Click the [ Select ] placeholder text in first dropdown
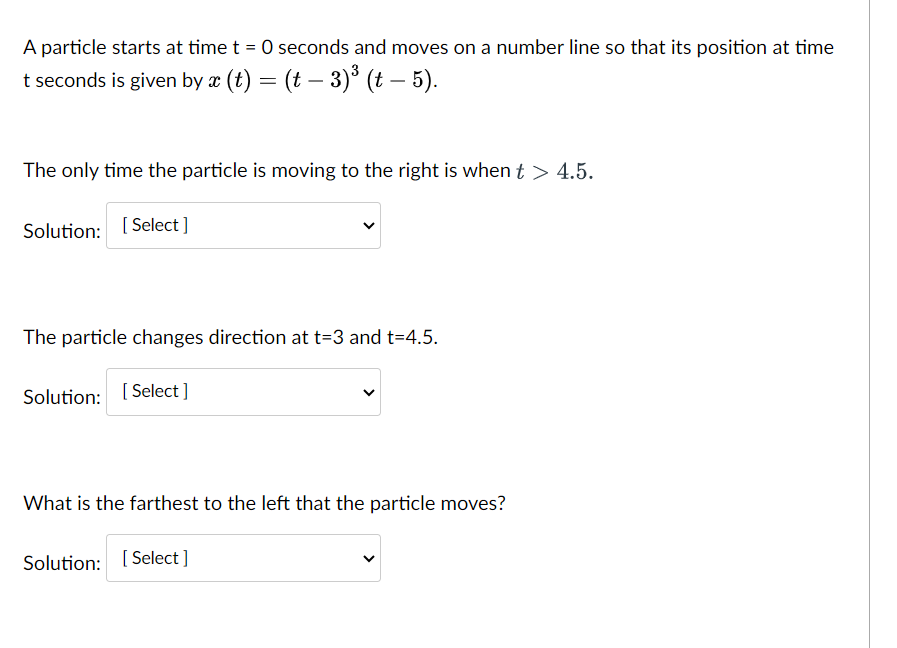897x648 pixels. tap(153, 224)
